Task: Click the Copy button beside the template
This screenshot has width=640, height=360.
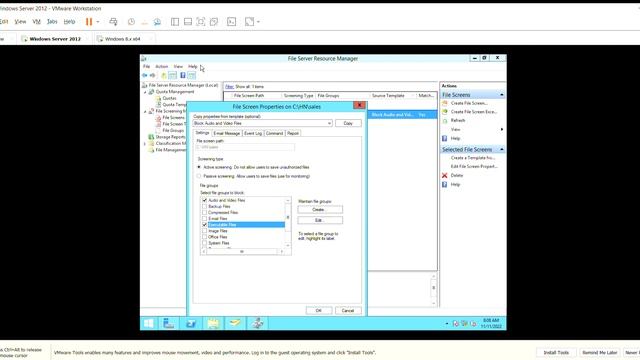Action: click(348, 123)
